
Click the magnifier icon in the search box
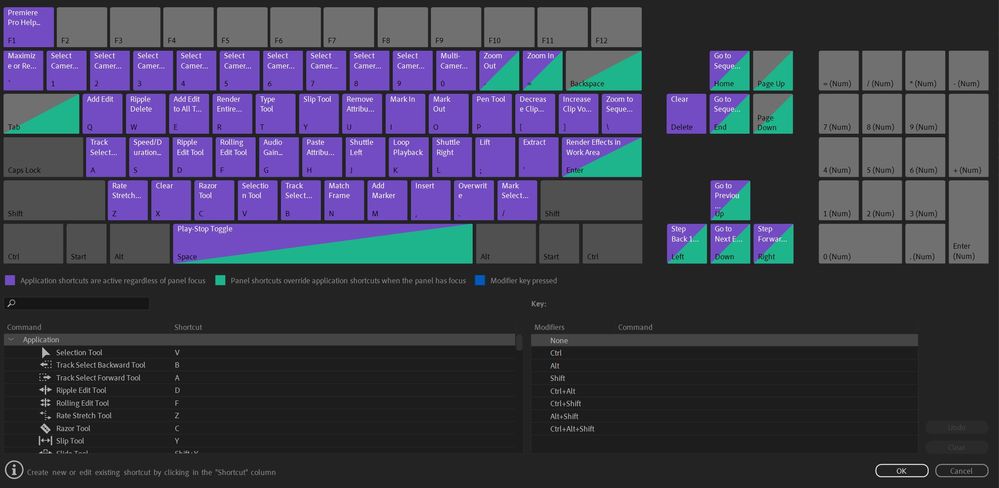11,304
